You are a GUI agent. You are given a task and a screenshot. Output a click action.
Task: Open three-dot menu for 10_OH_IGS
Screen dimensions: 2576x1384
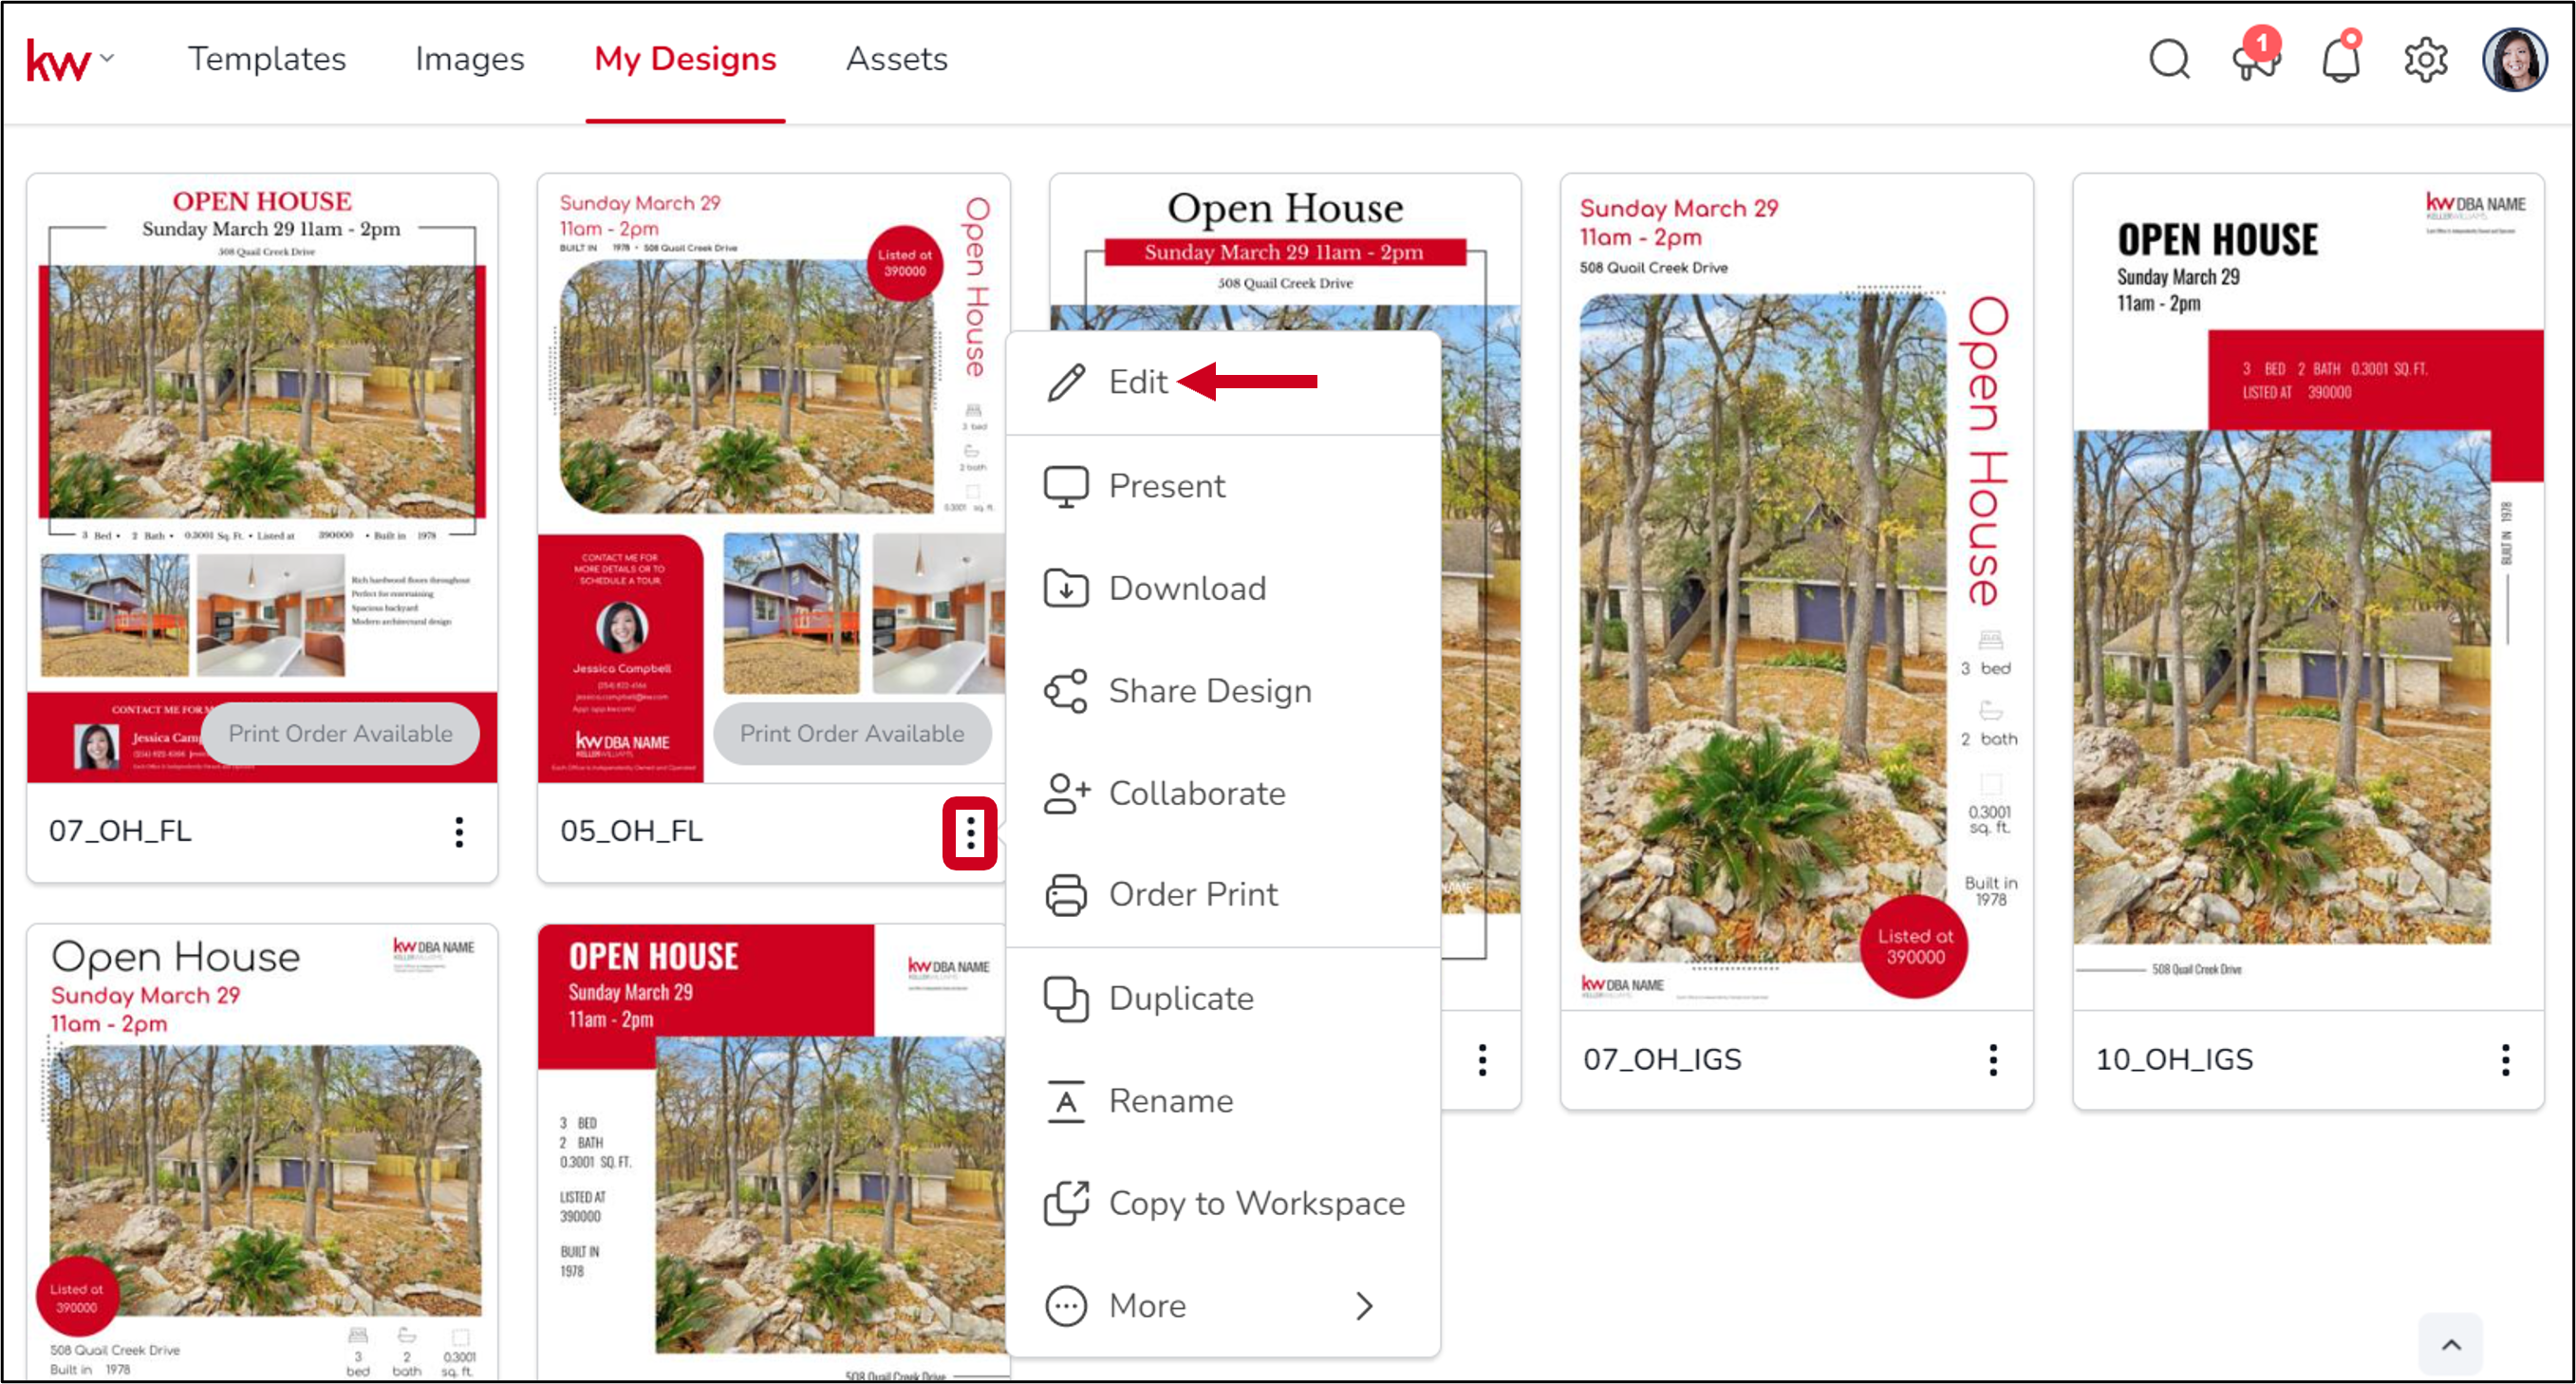2505,1059
